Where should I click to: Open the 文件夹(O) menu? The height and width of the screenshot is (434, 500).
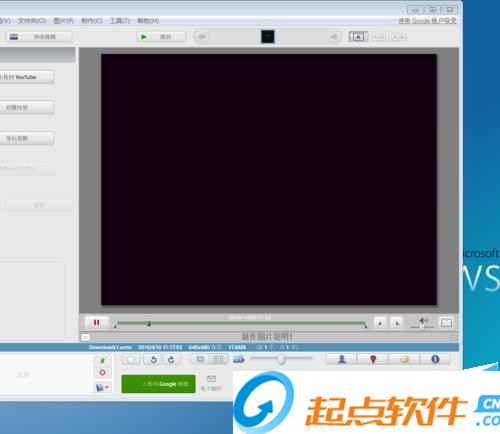click(32, 21)
